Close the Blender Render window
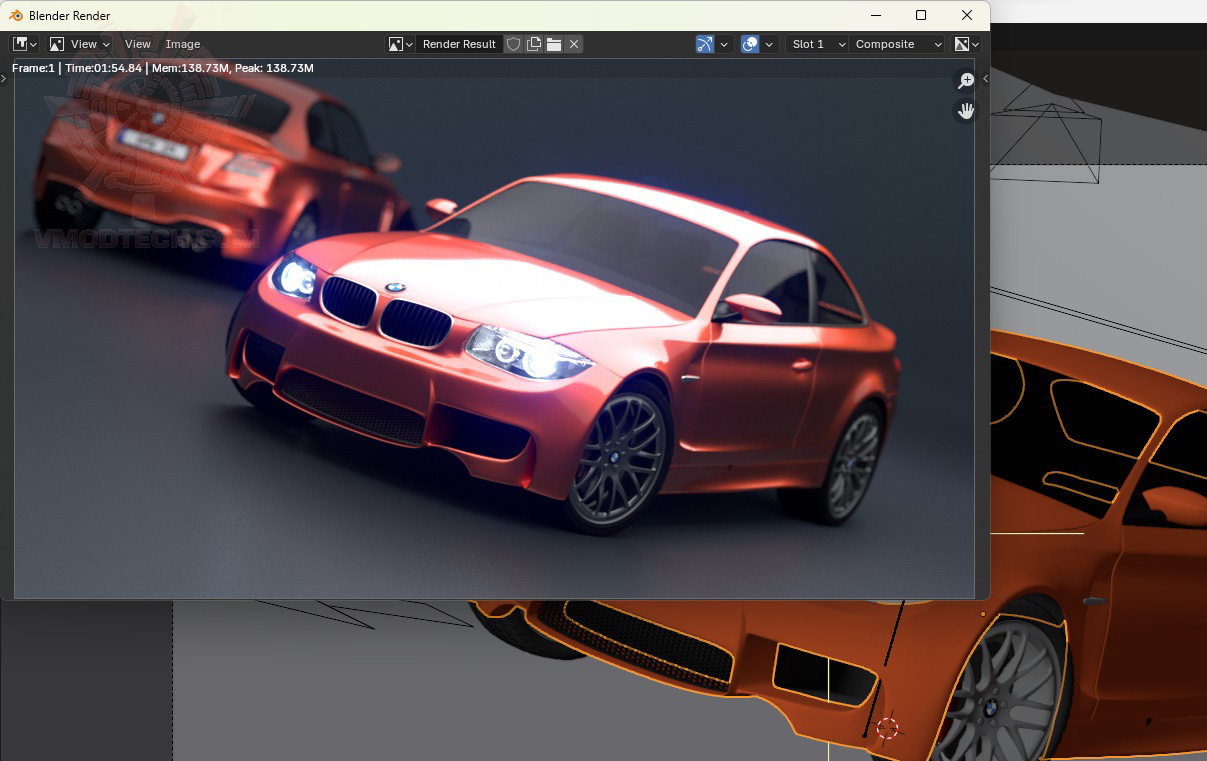The width and height of the screenshot is (1207, 761). [x=966, y=15]
